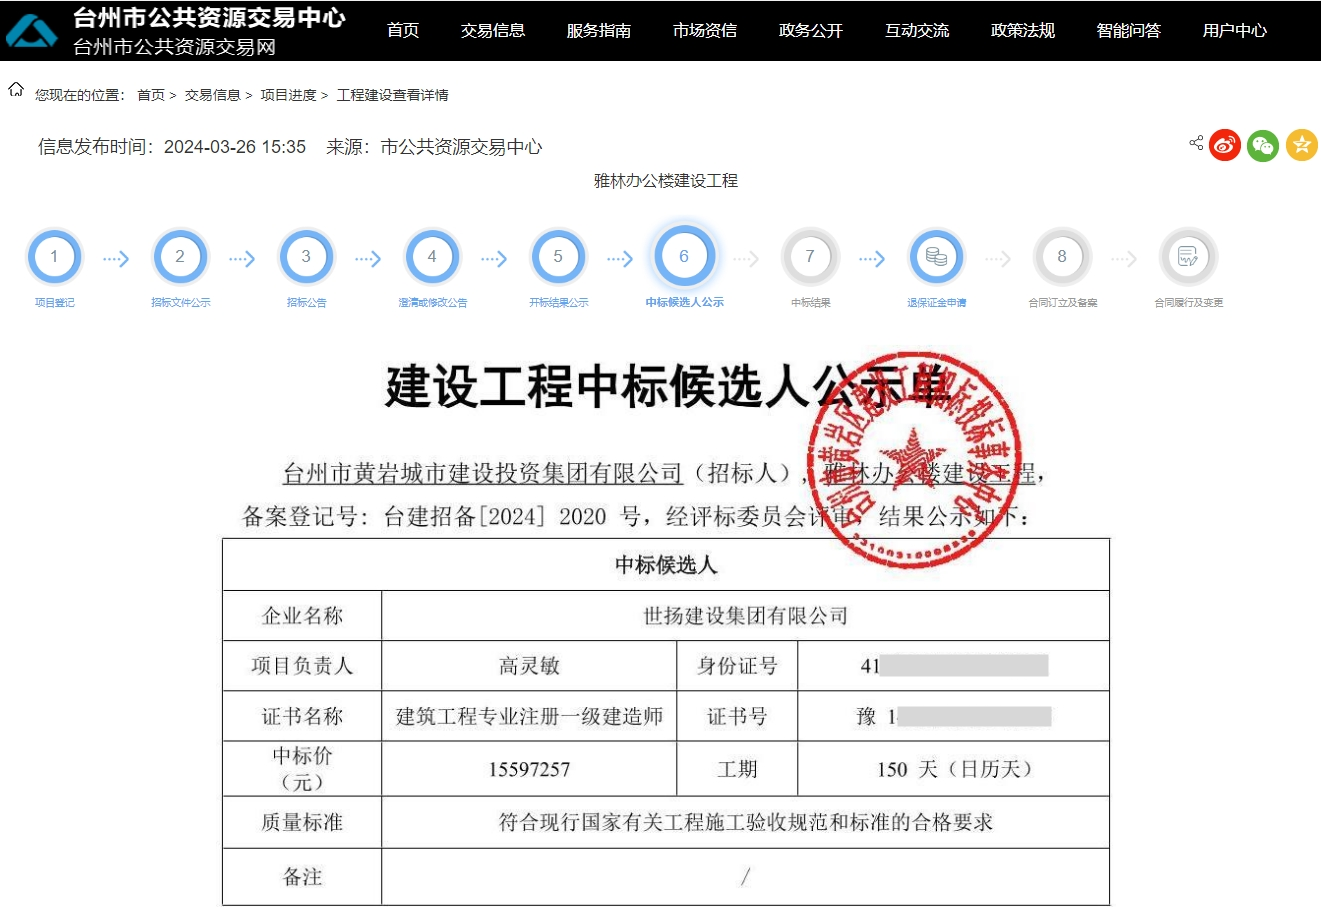This screenshot has height=907, width=1321.
Task: Select step 3 招标公告 circle
Action: point(305,257)
